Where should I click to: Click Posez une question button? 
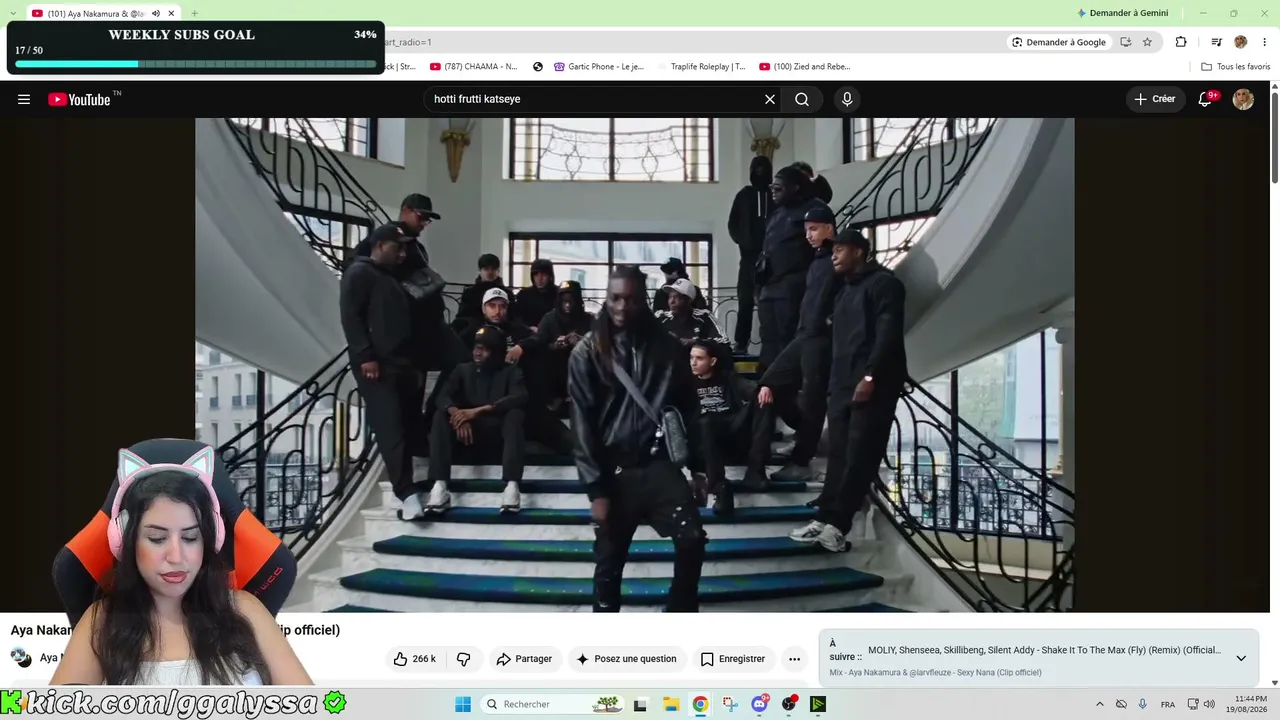(627, 659)
